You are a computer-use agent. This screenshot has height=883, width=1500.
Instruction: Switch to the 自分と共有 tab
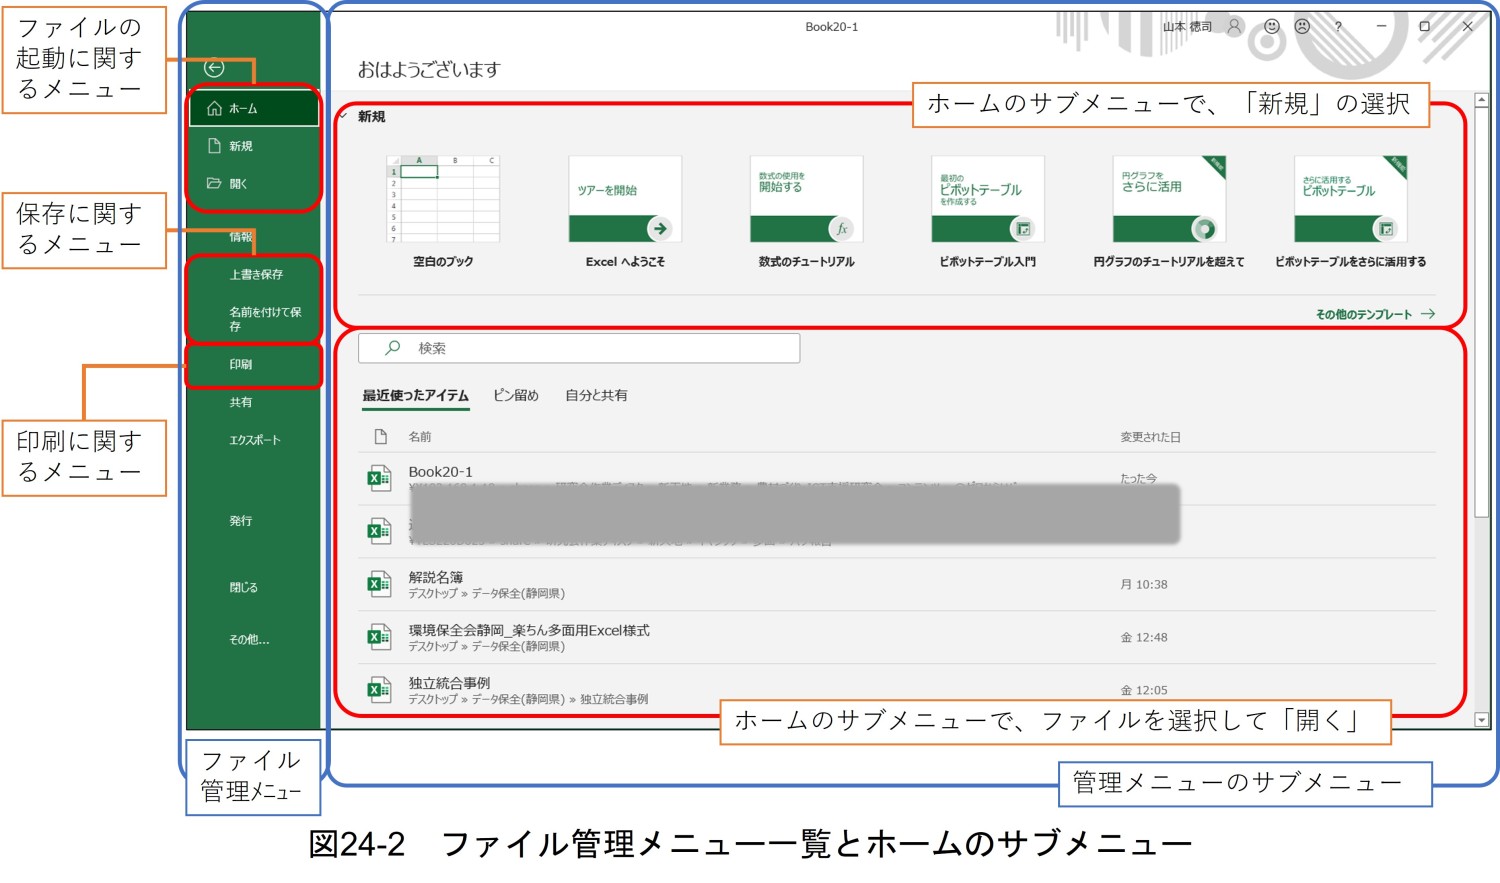click(x=597, y=395)
